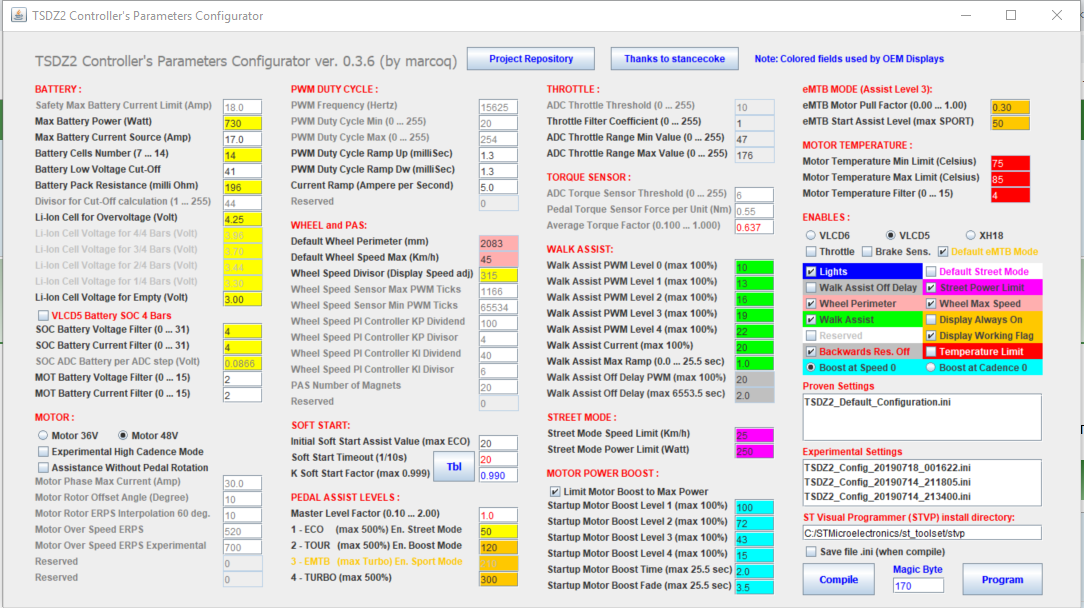Click the Thanks to stancecoke button
This screenshot has height=608, width=1084.
pyautogui.click(x=675, y=59)
